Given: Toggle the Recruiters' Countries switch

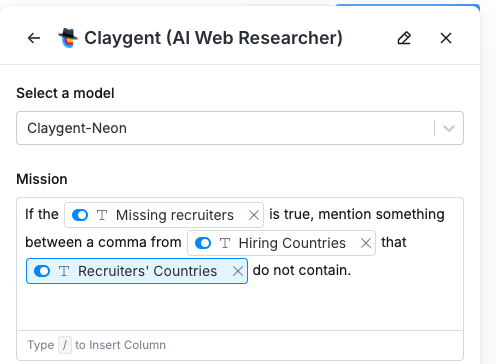Looking at the screenshot, I should coord(42,271).
